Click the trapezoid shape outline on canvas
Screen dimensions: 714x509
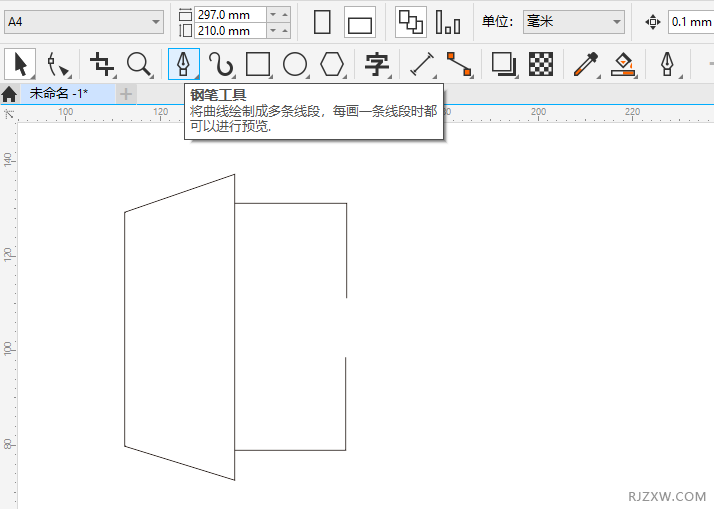(x=125, y=328)
